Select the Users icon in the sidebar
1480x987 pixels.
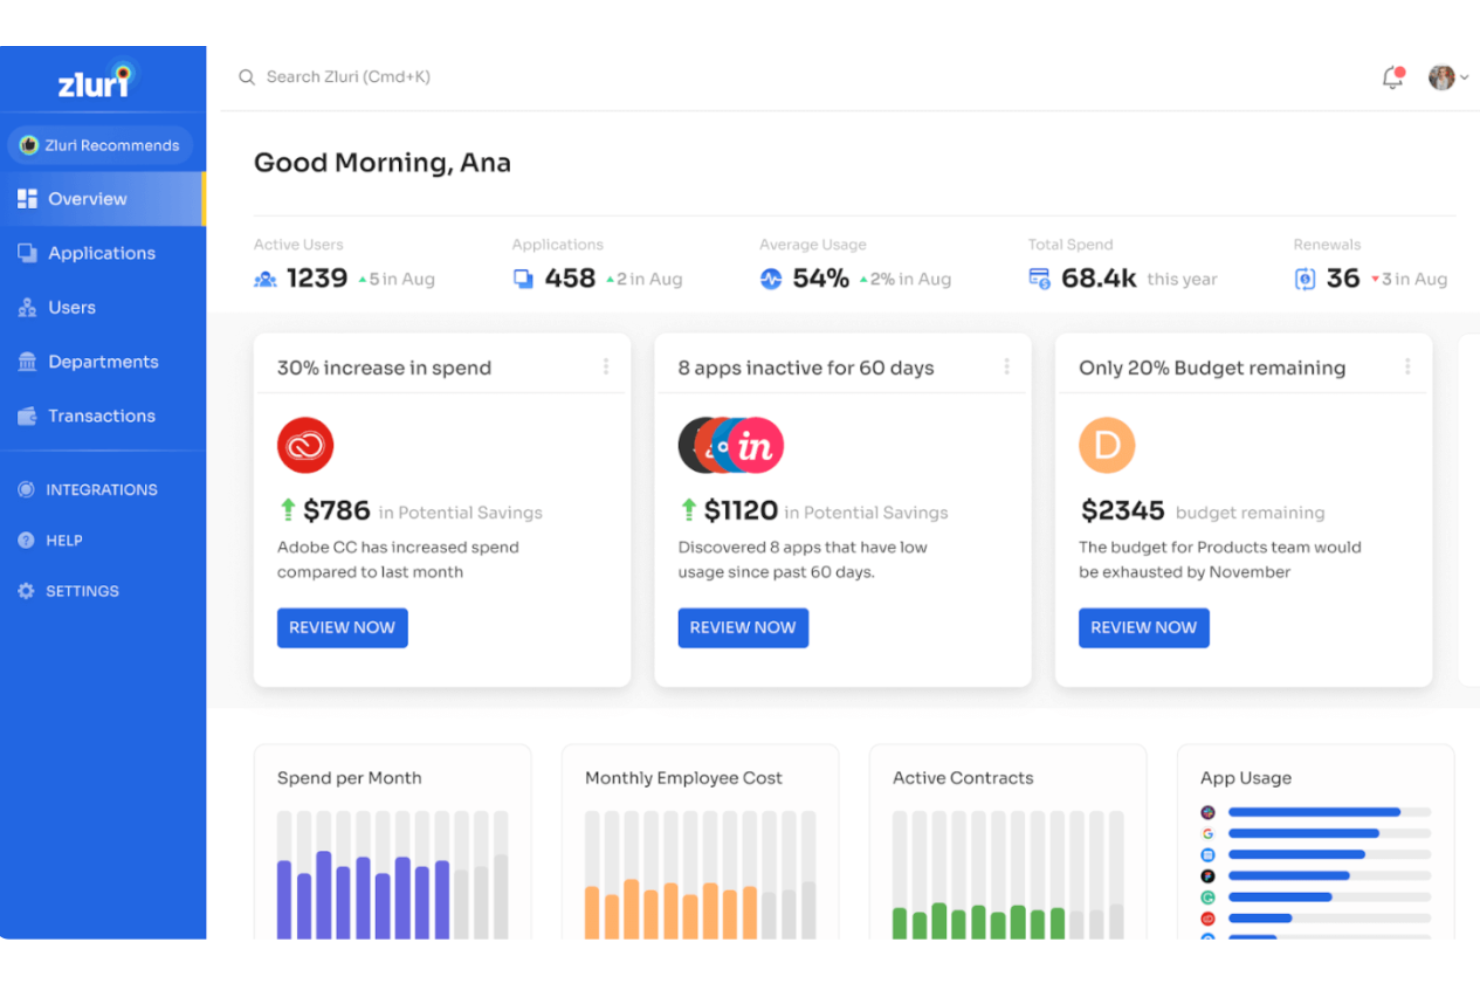[27, 307]
